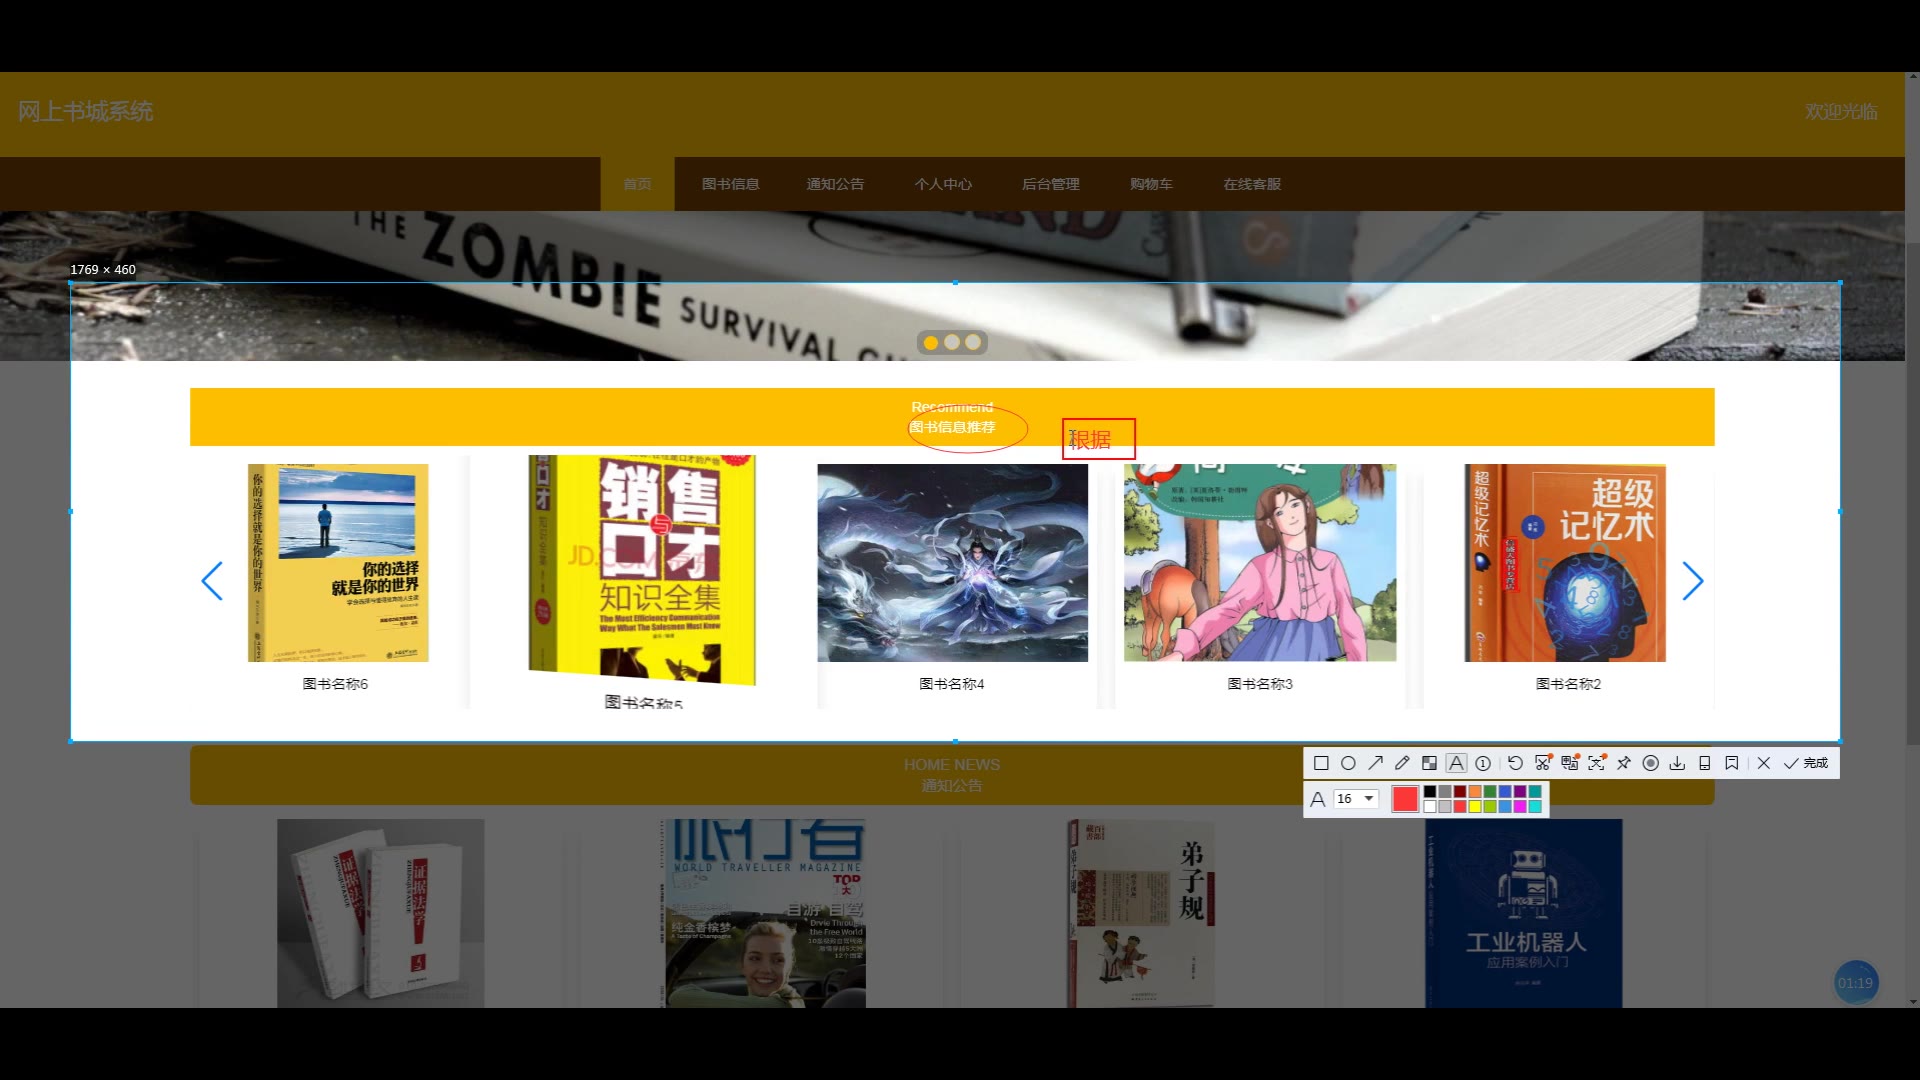Image resolution: width=1920 pixels, height=1080 pixels.
Task: Pick the dark red color swatch
Action: tap(1460, 791)
